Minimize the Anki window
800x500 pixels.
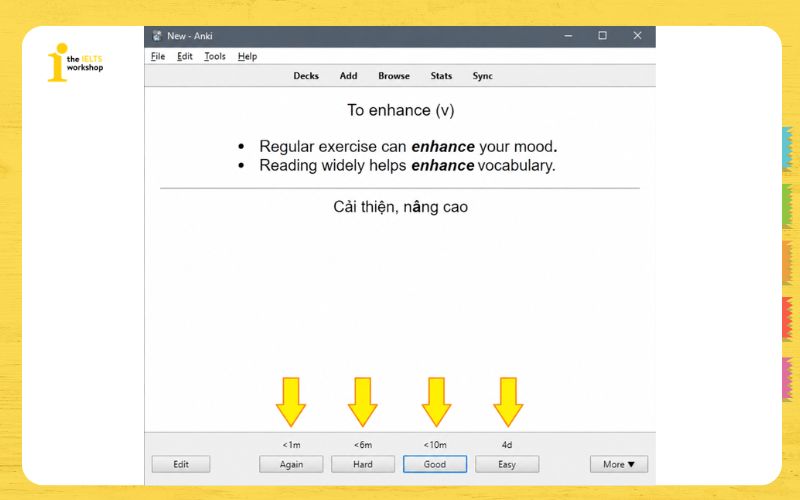(568, 36)
